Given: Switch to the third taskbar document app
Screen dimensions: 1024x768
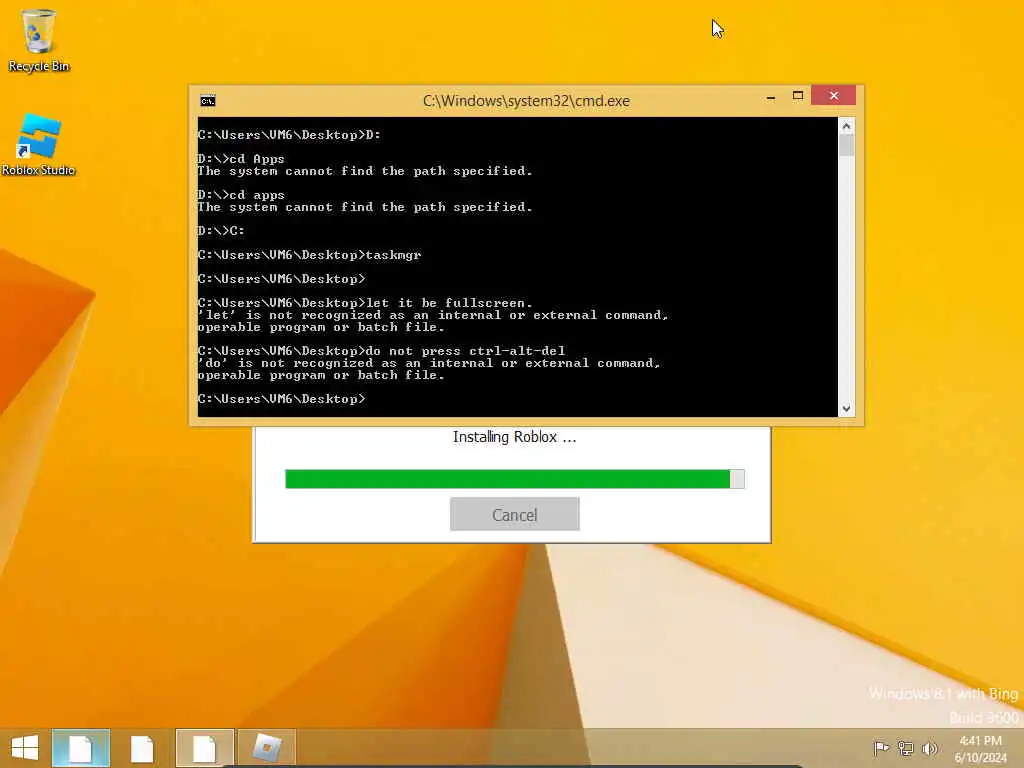Looking at the screenshot, I should coord(204,748).
